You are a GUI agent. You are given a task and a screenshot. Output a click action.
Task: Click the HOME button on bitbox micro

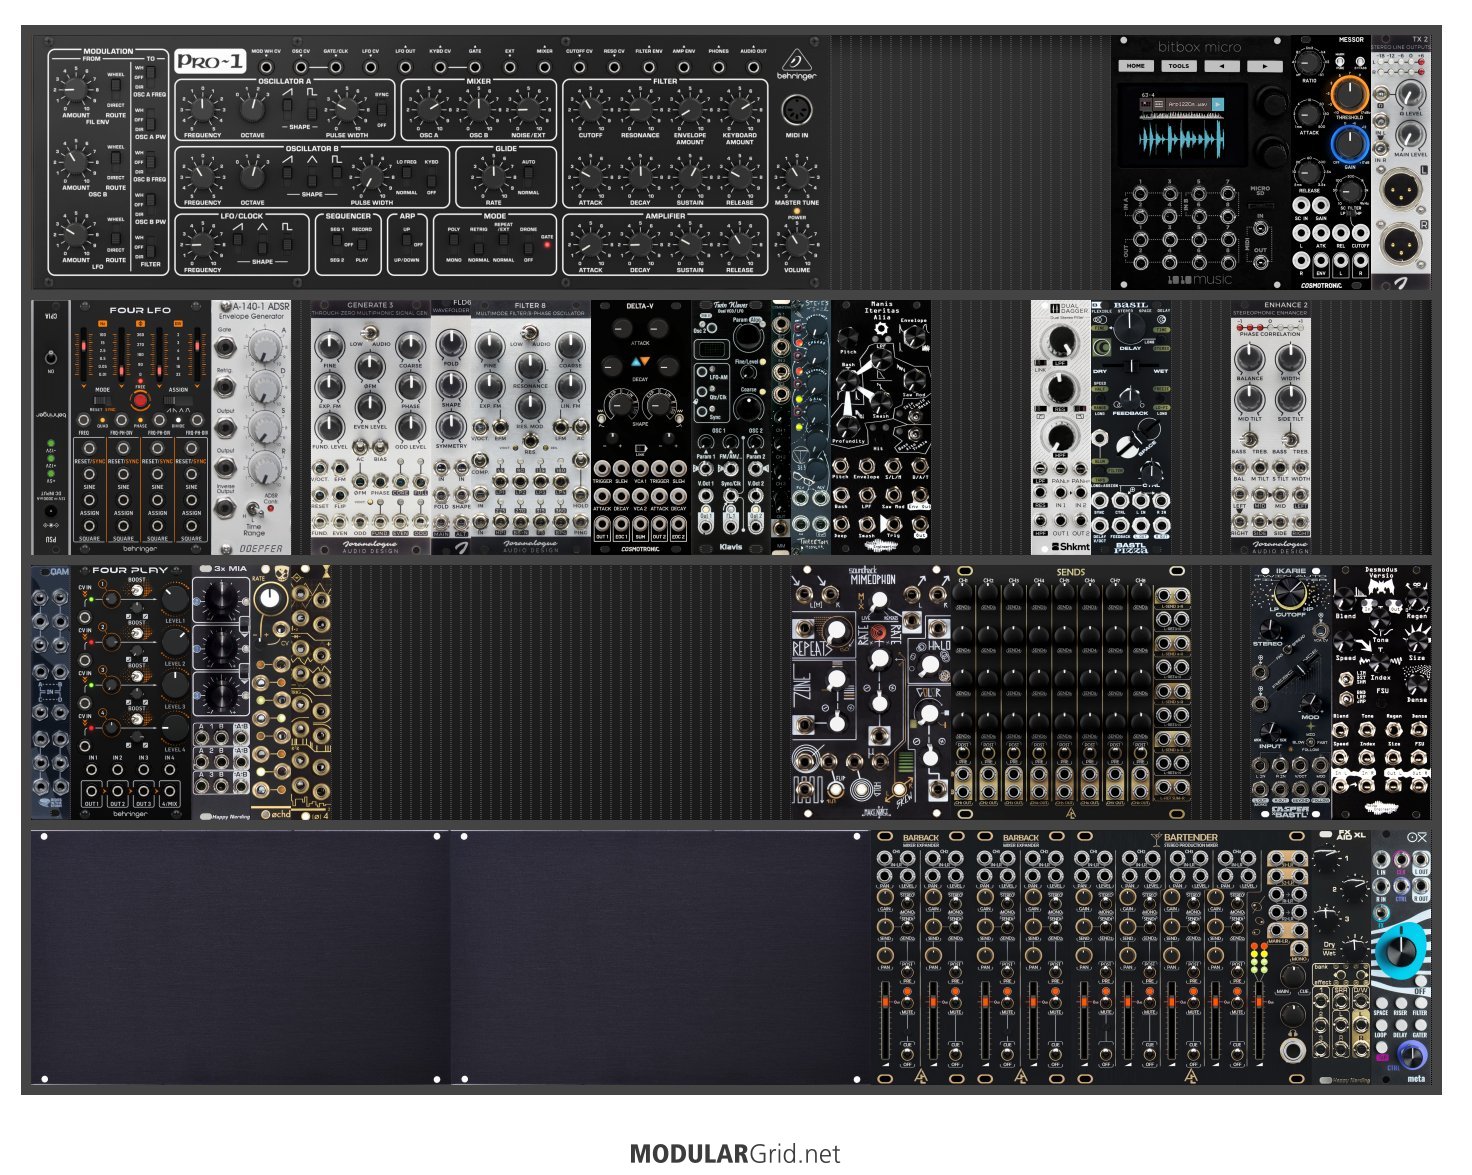1136,66
